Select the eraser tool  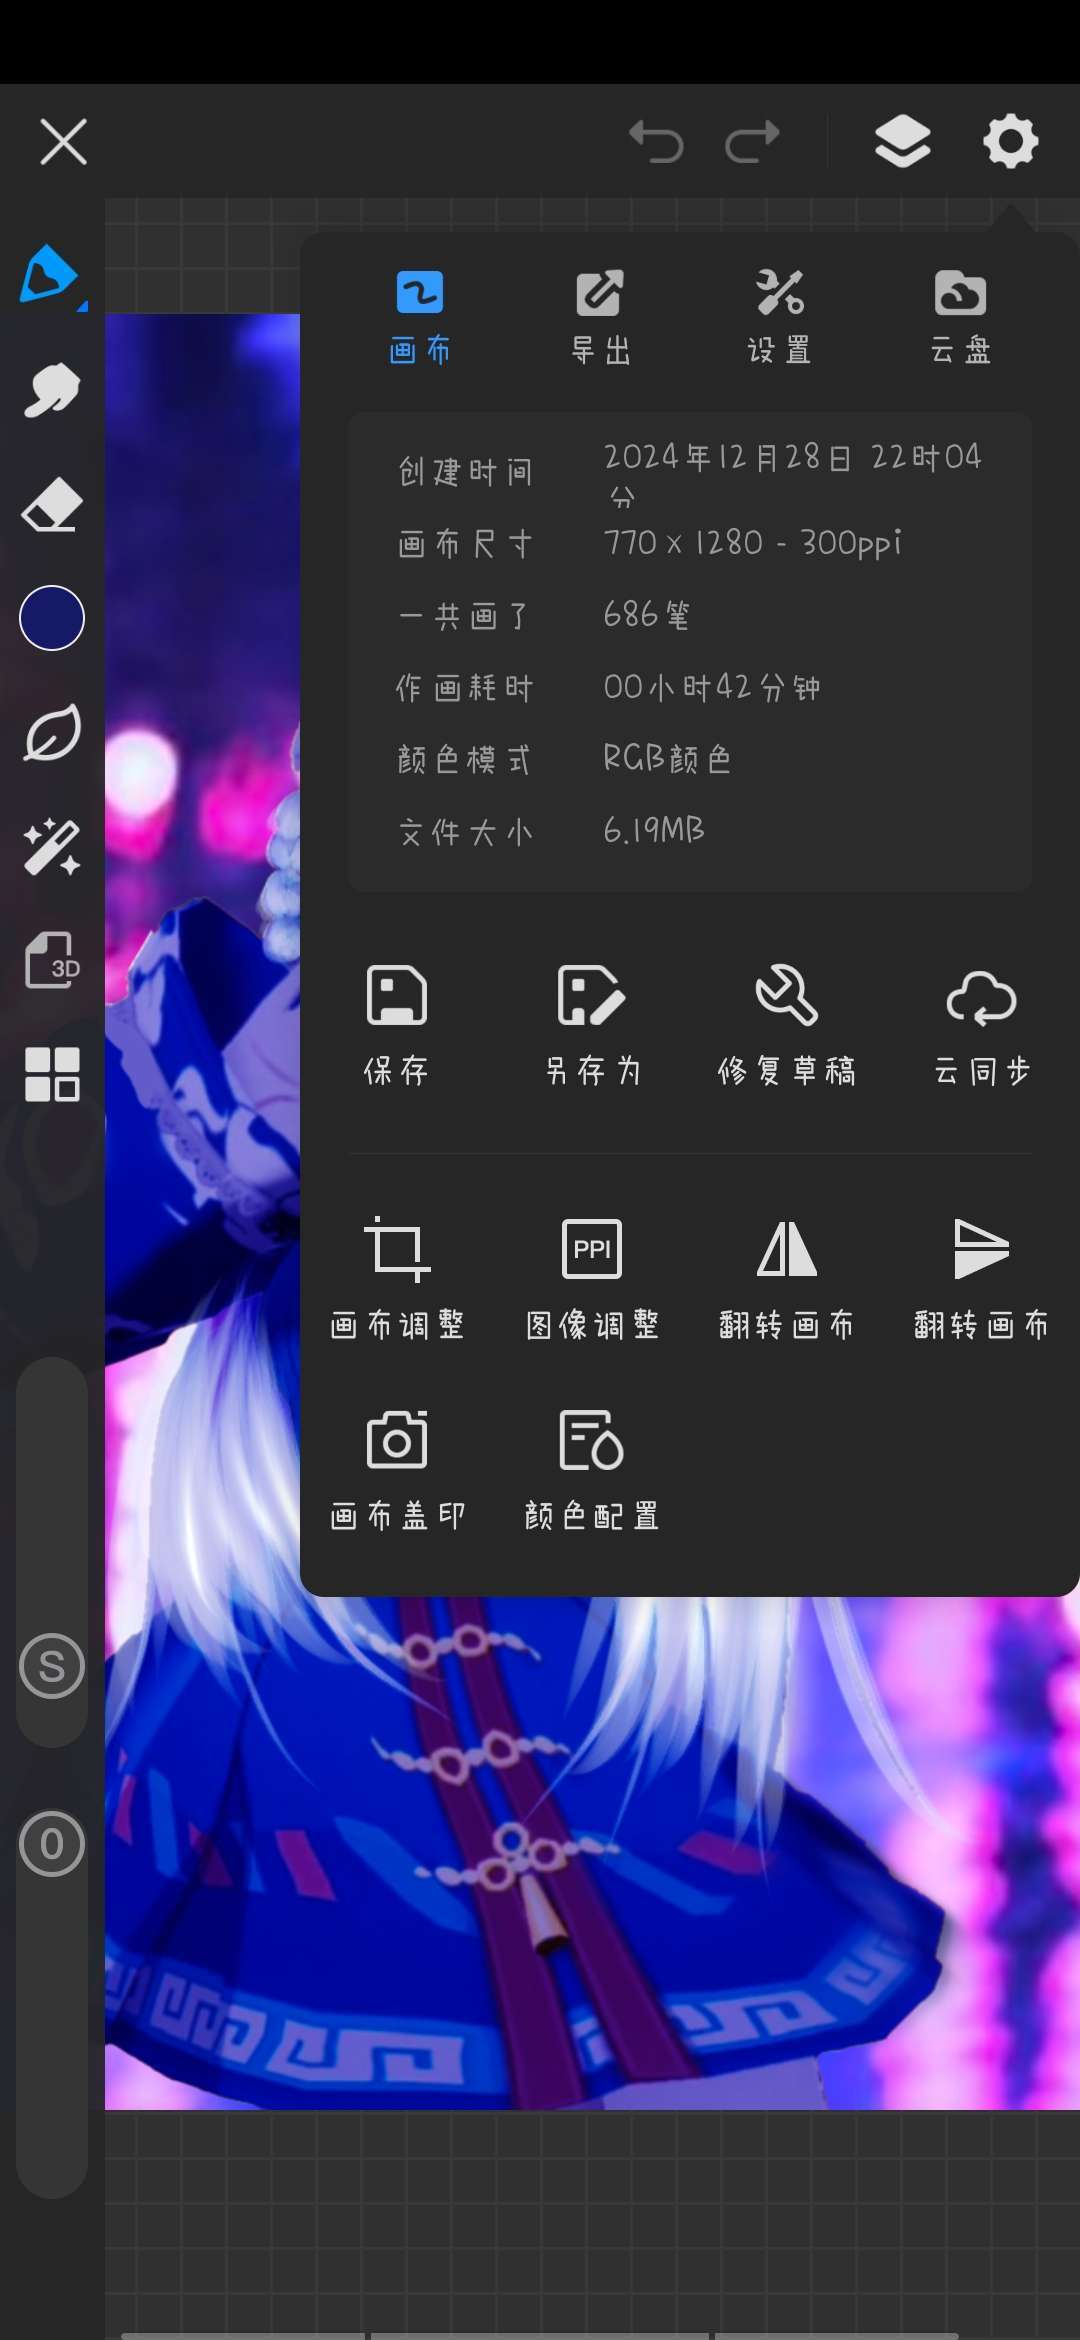click(52, 505)
